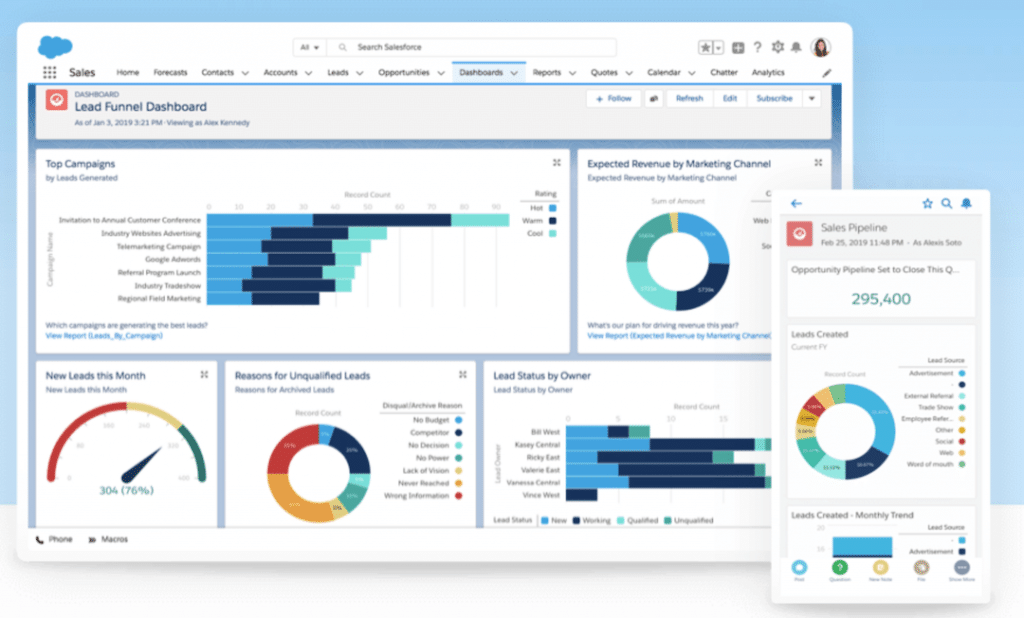The height and width of the screenshot is (618, 1024).
Task: Open the Global Actions plus icon
Action: [x=738, y=48]
